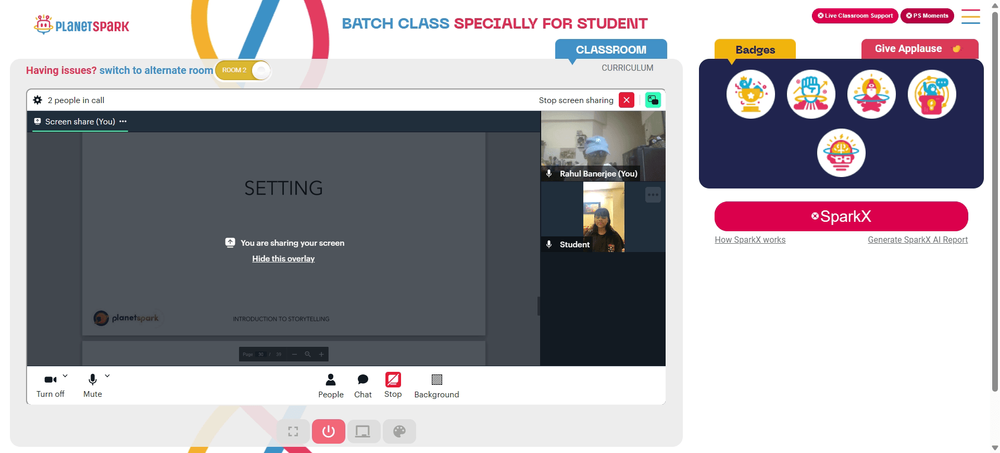The width and height of the screenshot is (1000, 453).
Task: Stop screen sharing via red Stop icon
Action: (393, 385)
